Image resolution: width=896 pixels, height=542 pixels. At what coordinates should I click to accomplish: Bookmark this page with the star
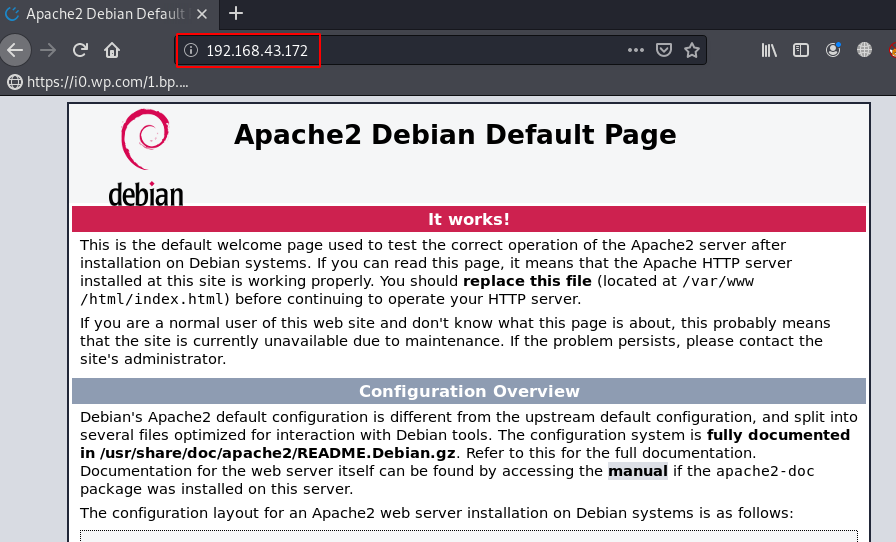[x=692, y=50]
